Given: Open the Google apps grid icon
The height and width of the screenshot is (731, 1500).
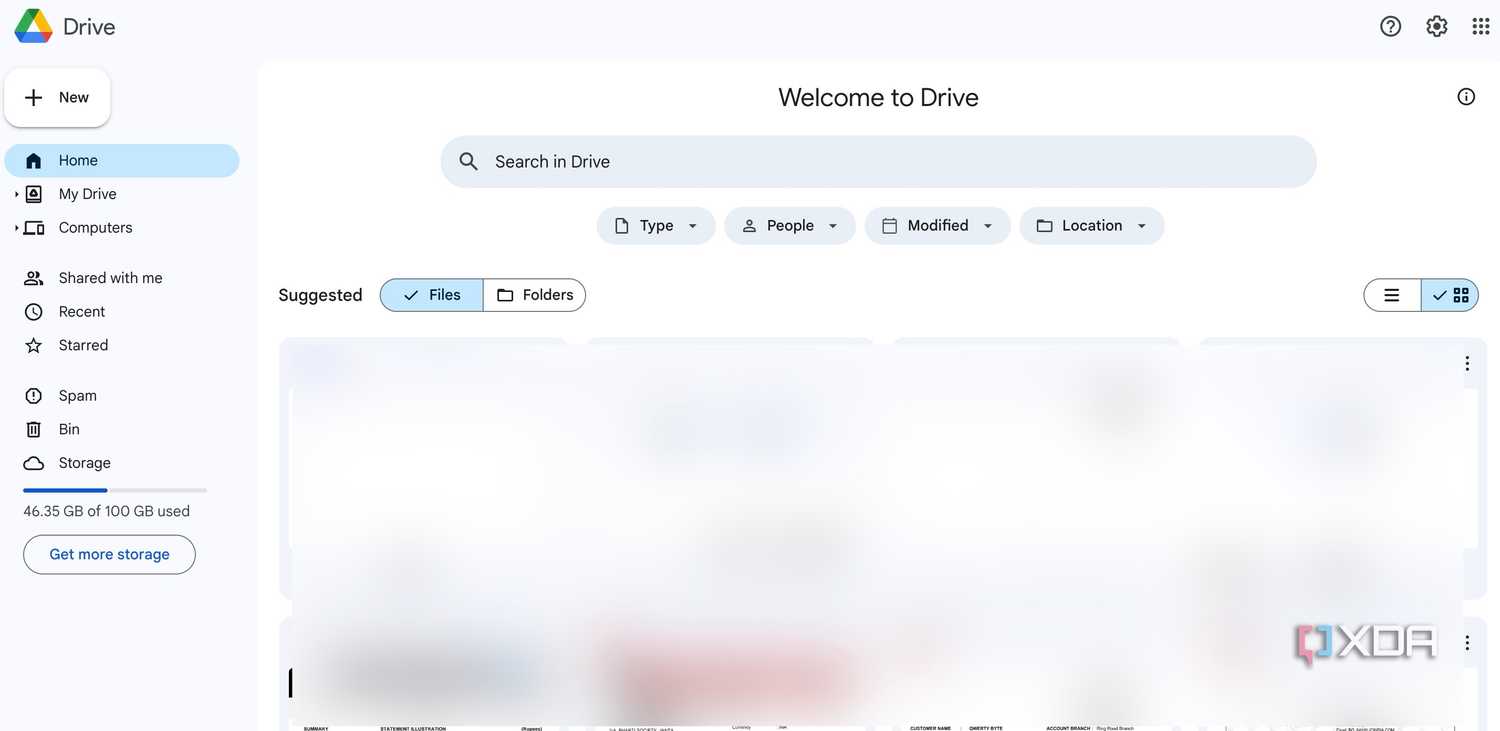Looking at the screenshot, I should coord(1481,26).
